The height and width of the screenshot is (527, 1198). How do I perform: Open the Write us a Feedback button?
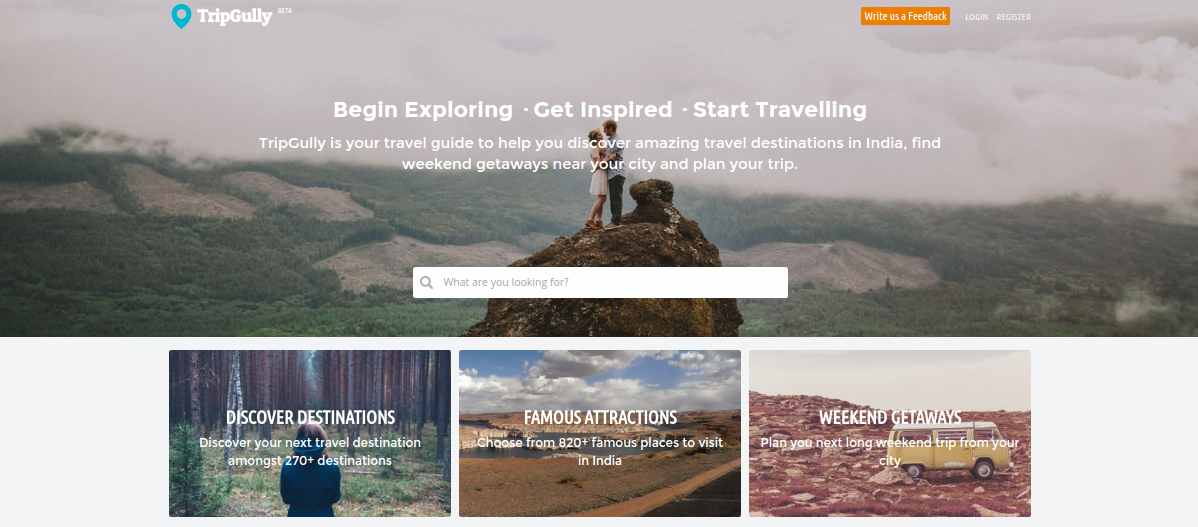click(905, 16)
